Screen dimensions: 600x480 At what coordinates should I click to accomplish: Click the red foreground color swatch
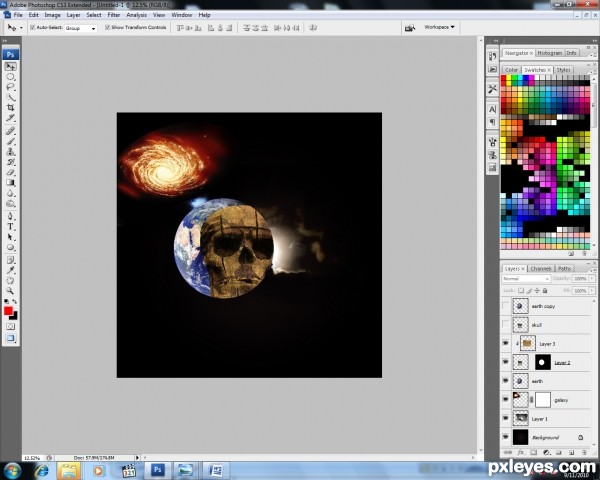pos(8,311)
